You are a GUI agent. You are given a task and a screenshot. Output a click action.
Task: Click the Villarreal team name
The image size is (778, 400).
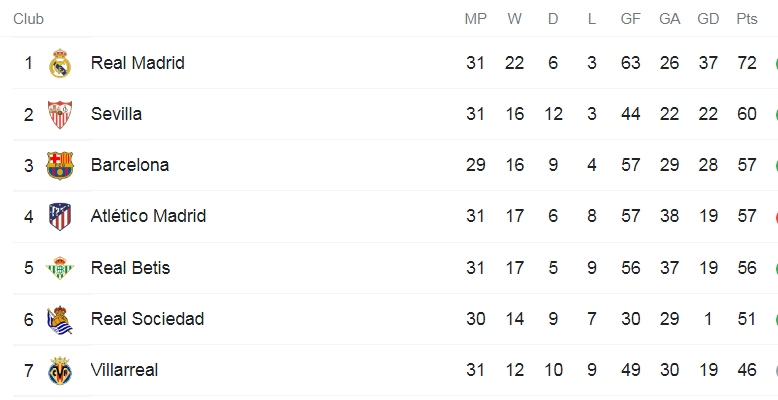[x=124, y=370]
